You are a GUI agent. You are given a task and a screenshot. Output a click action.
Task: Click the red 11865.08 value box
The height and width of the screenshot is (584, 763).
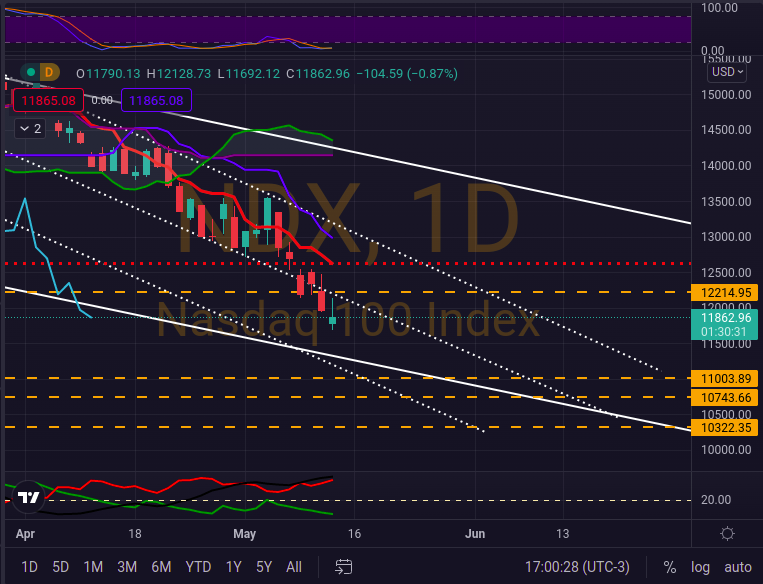pos(48,101)
